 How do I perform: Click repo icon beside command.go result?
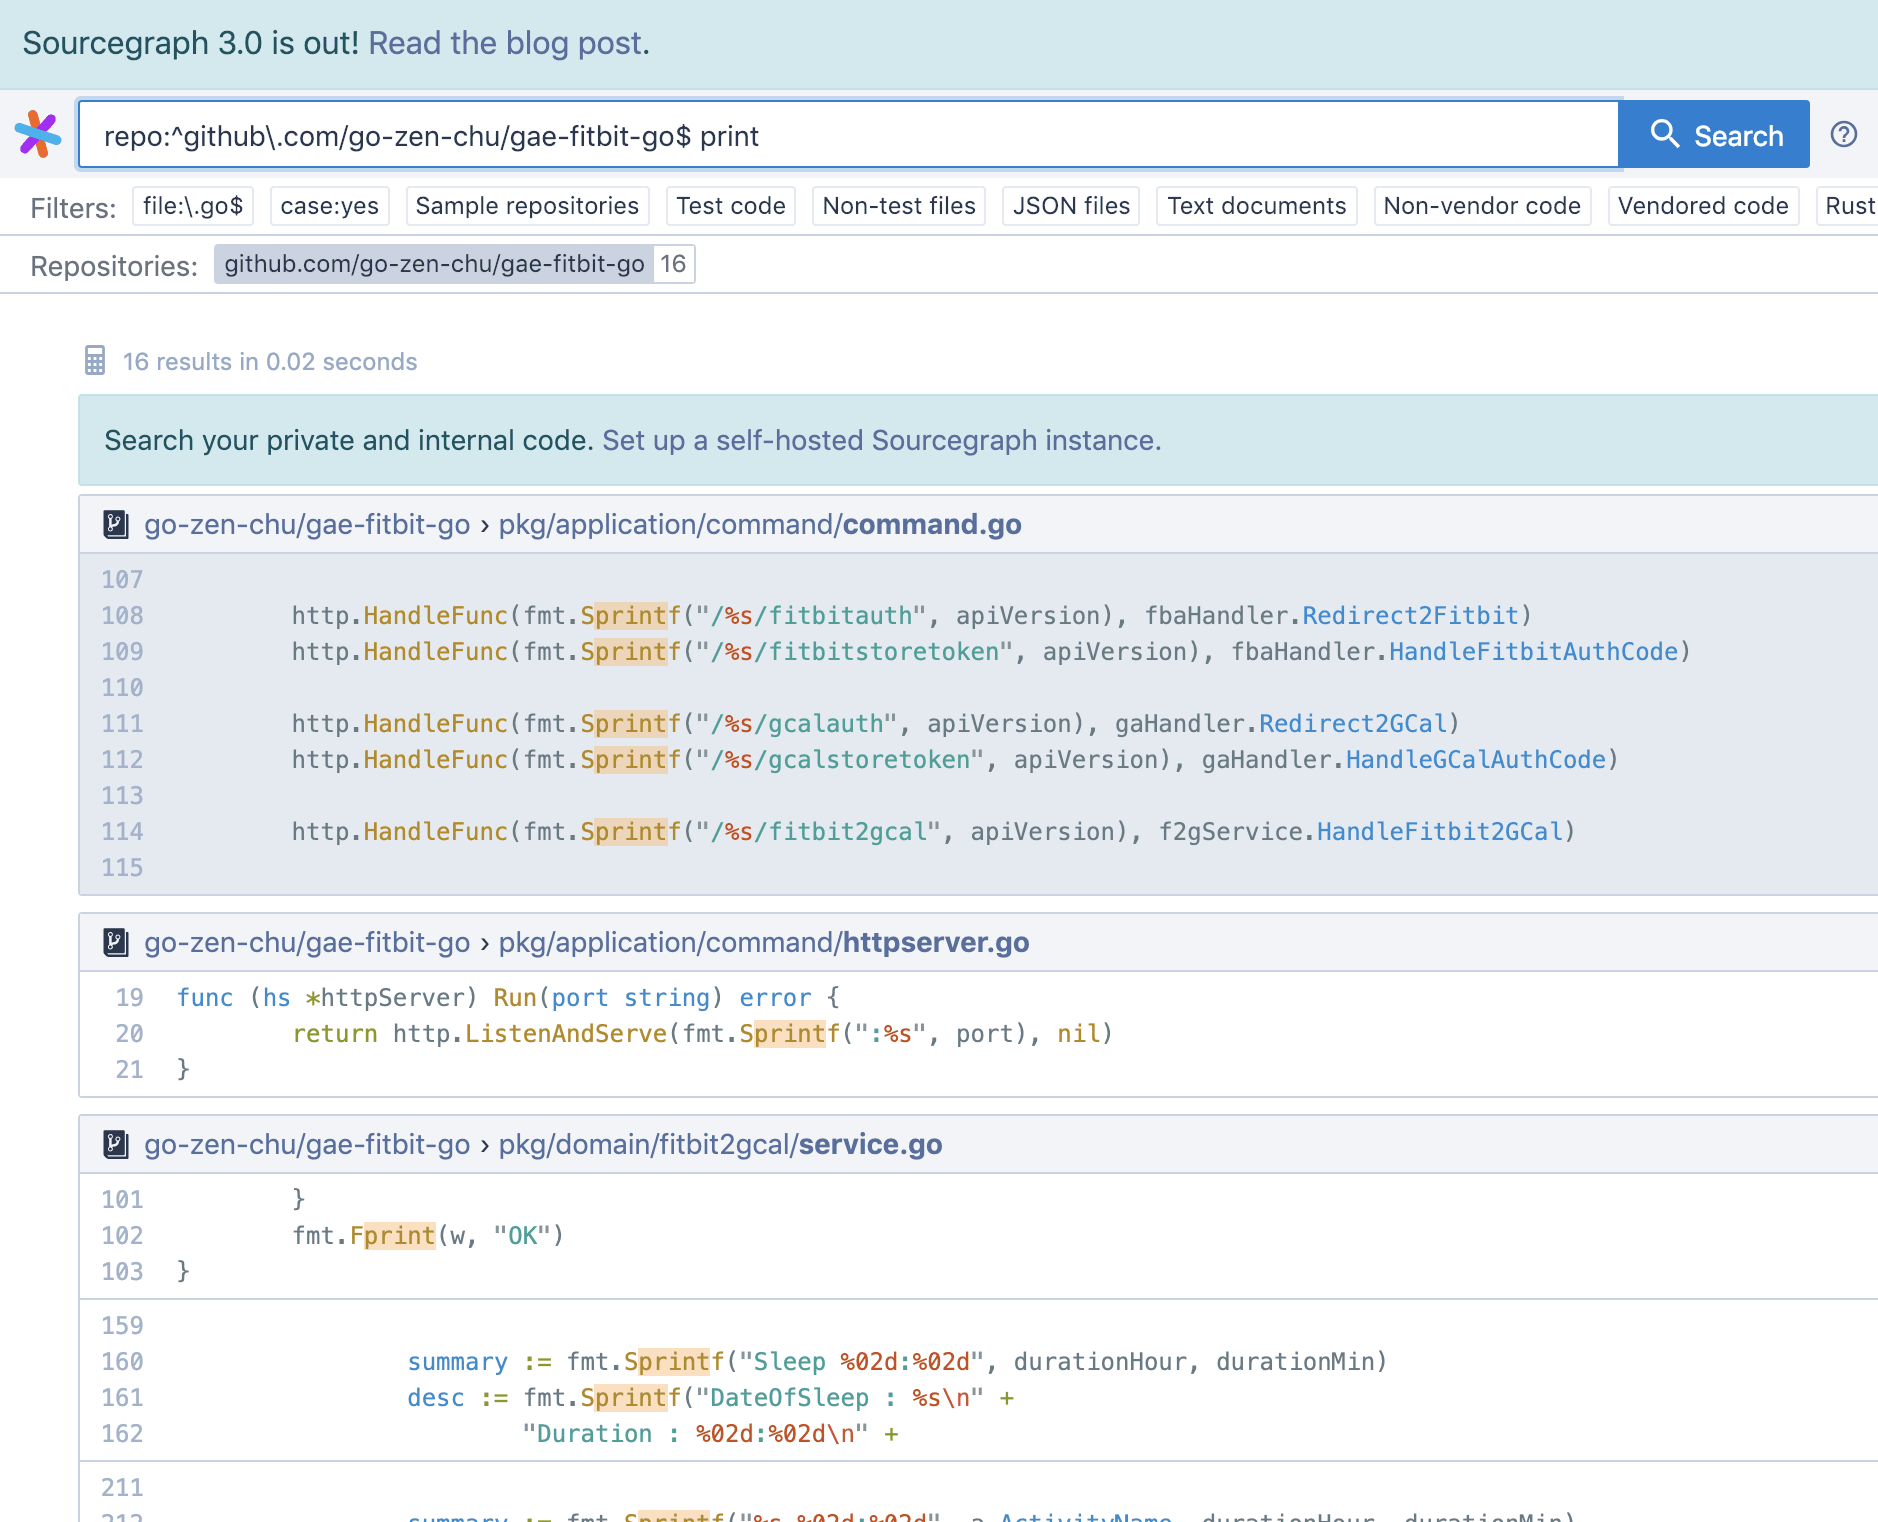click(116, 524)
